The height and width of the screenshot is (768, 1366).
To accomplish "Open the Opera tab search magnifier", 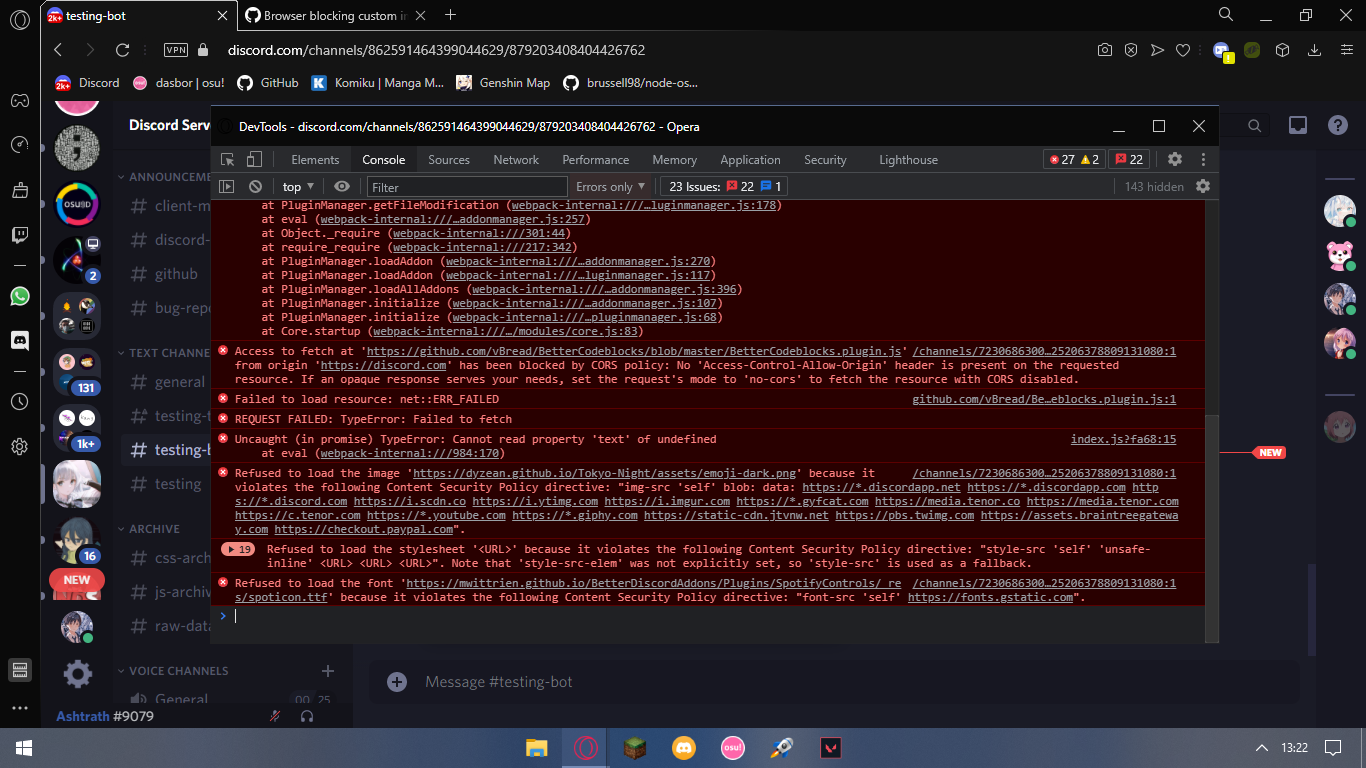I will coord(1226,14).
